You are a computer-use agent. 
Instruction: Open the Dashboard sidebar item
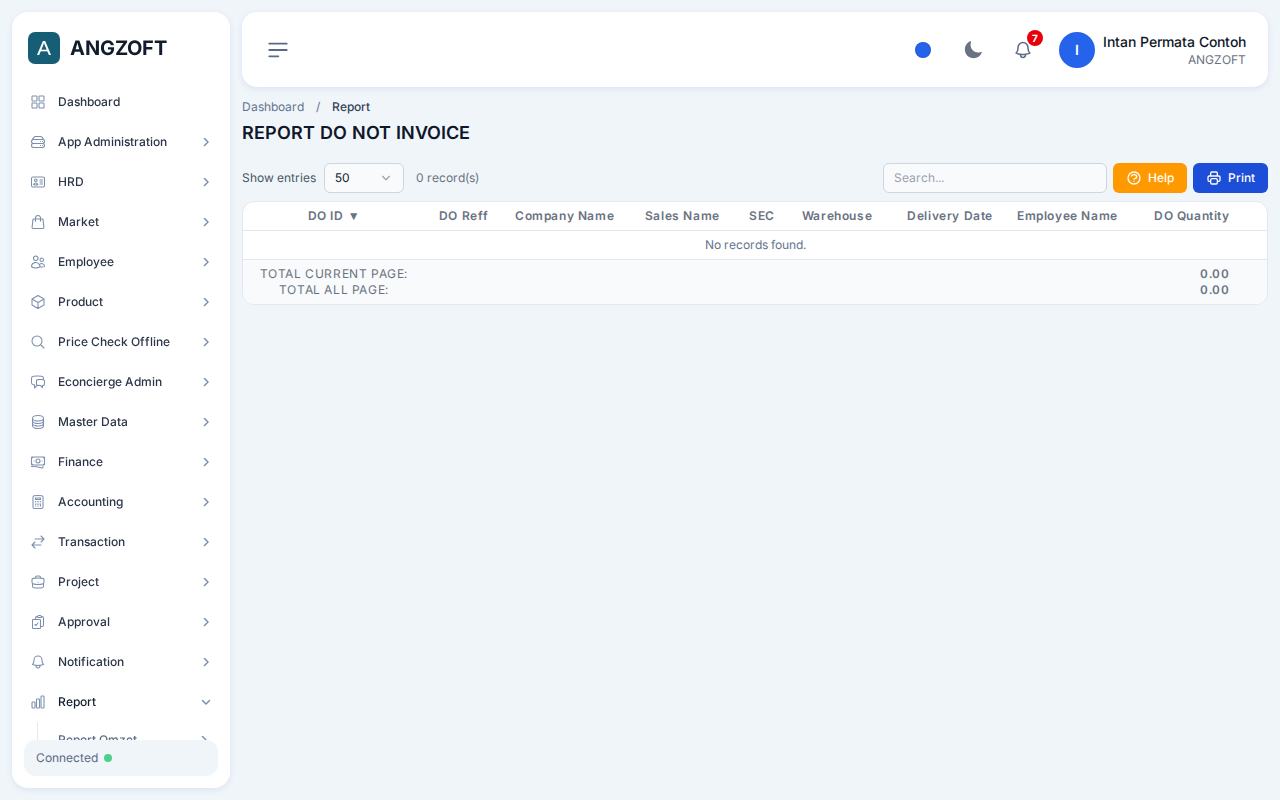121,102
